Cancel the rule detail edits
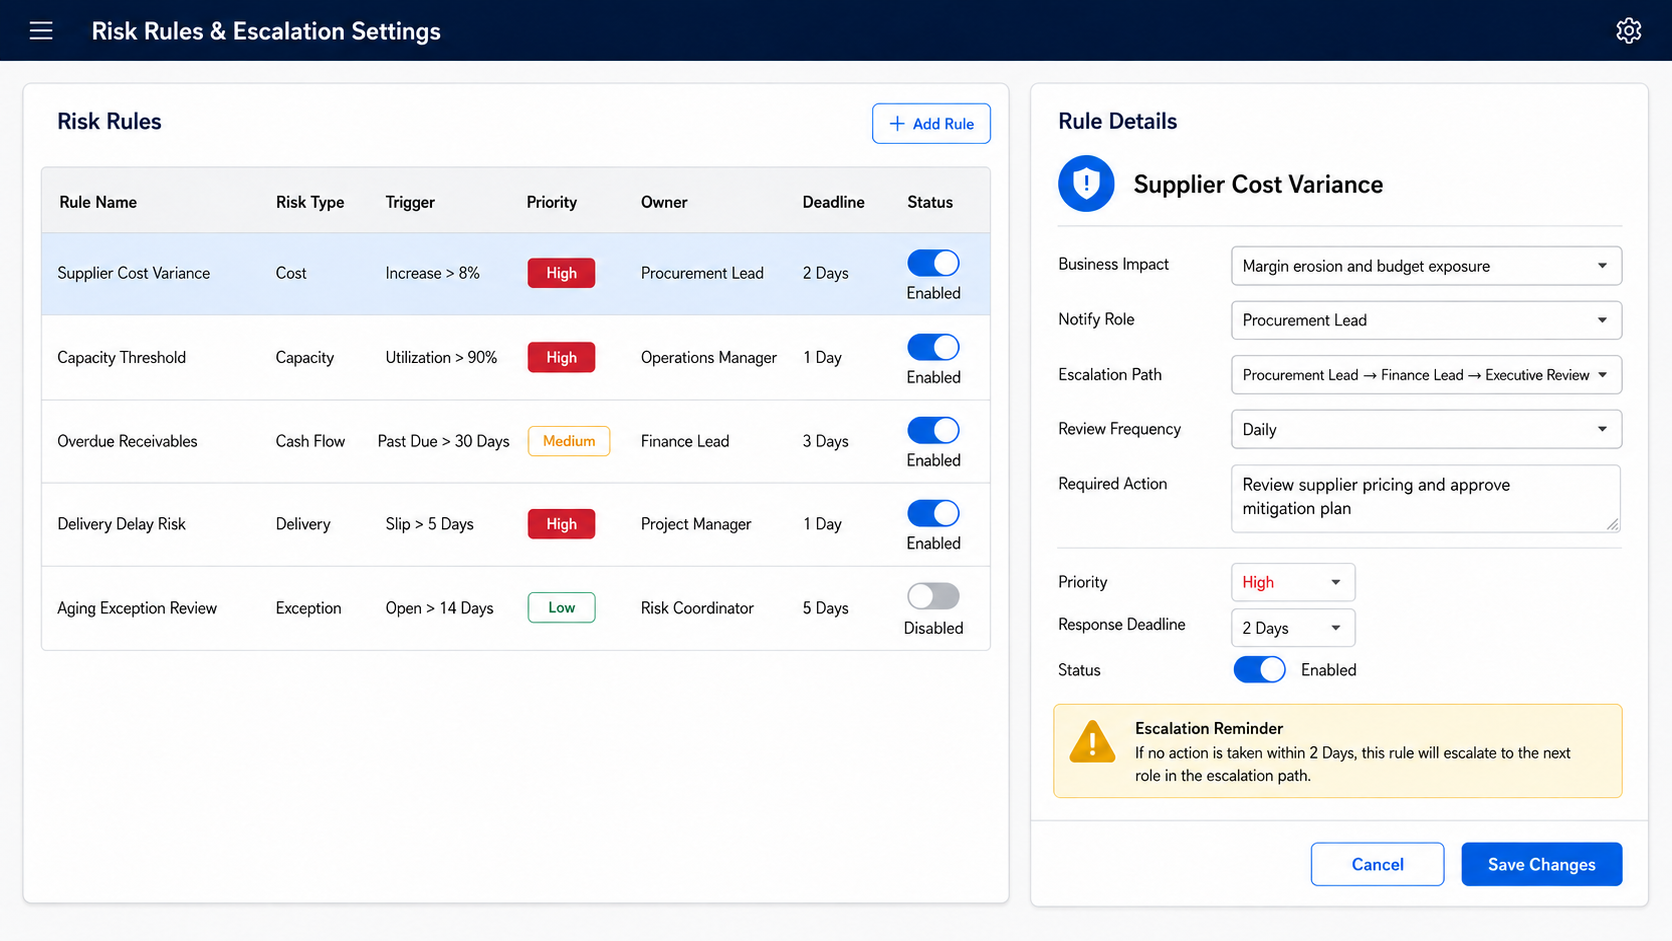The height and width of the screenshot is (941, 1672). 1377,864
